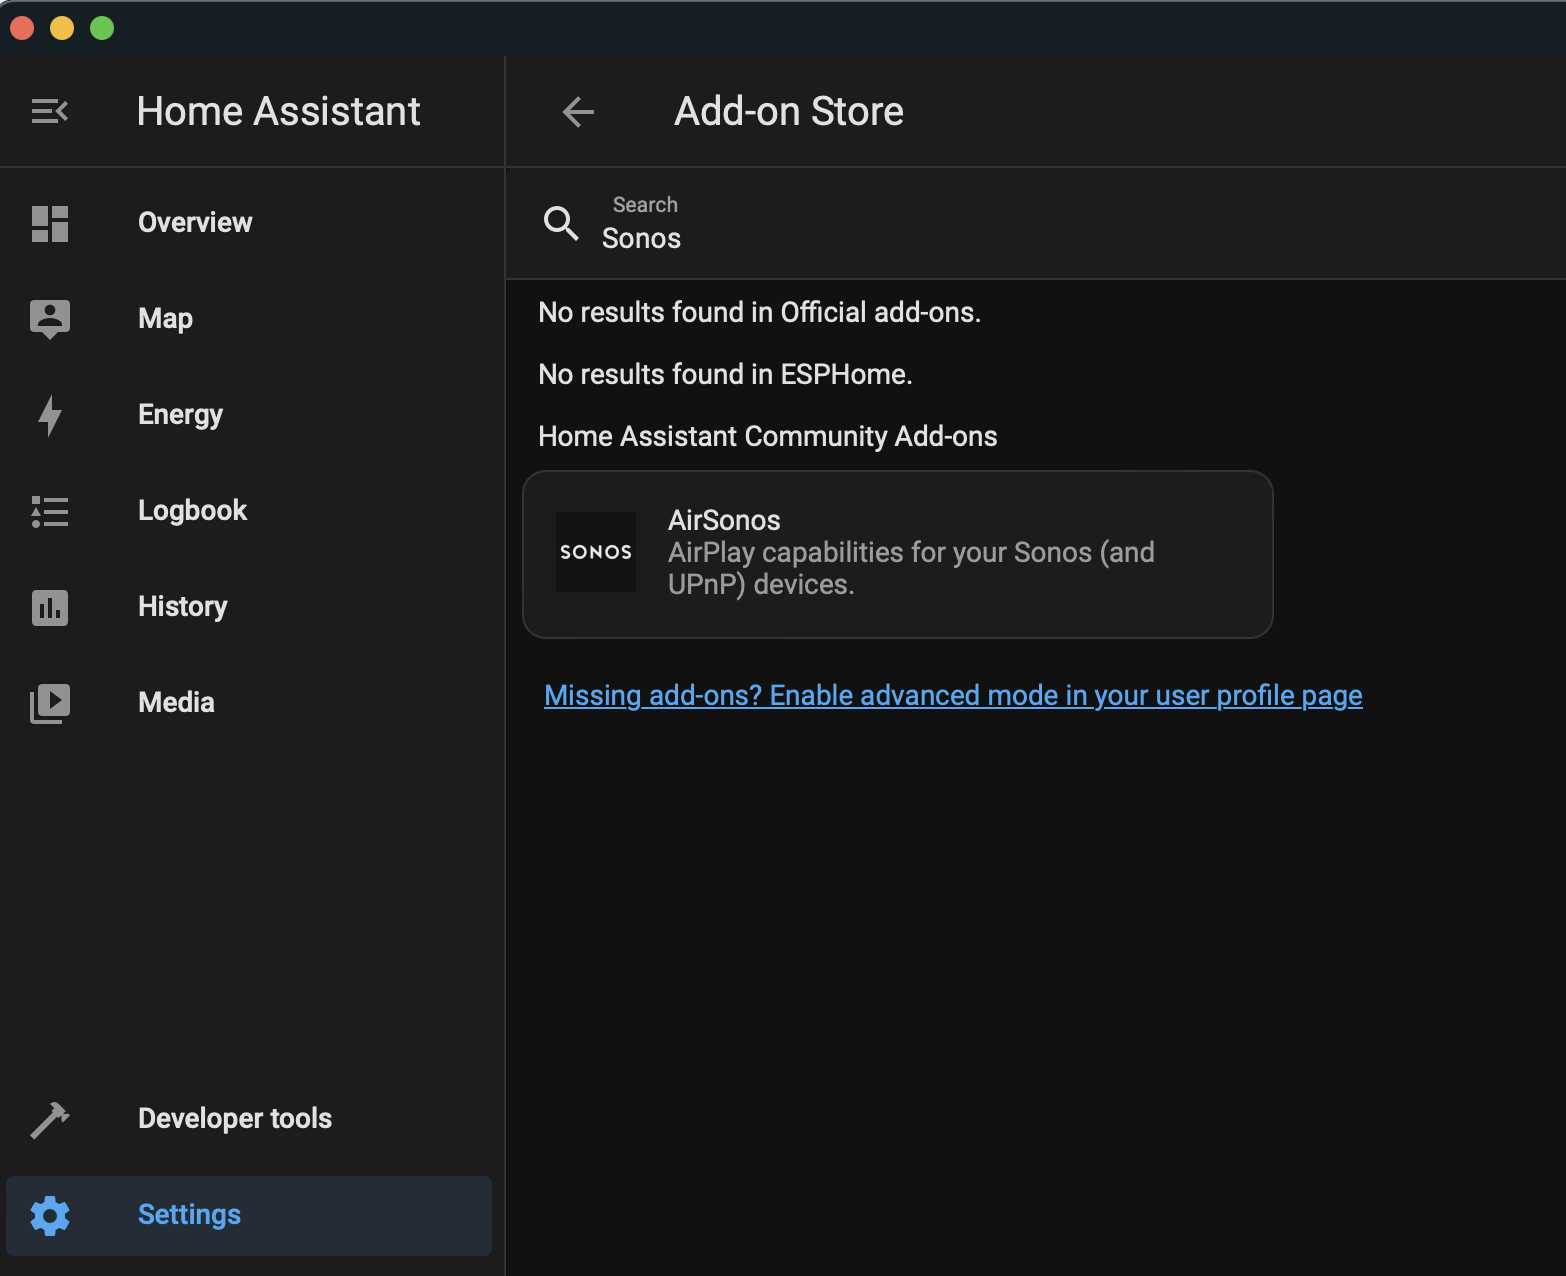This screenshot has width=1566, height=1276.
Task: Open the Media menu item
Action: click(x=249, y=703)
